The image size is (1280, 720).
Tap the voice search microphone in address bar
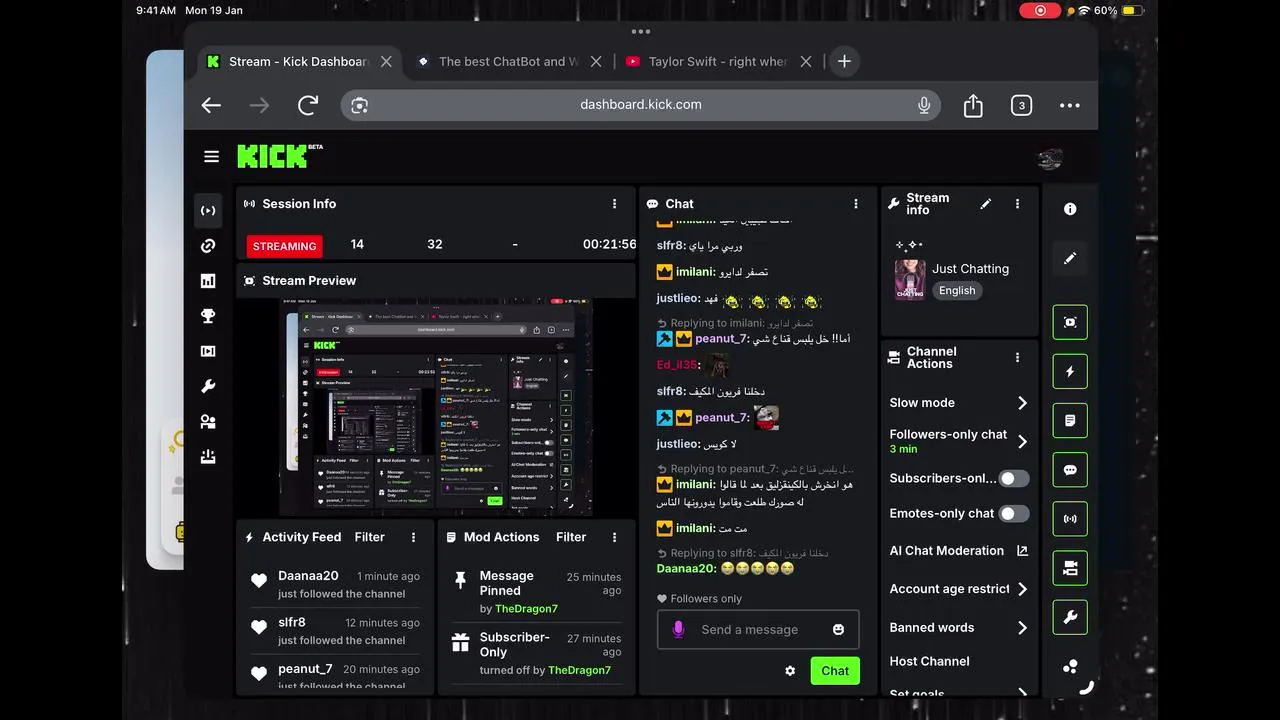(924, 105)
